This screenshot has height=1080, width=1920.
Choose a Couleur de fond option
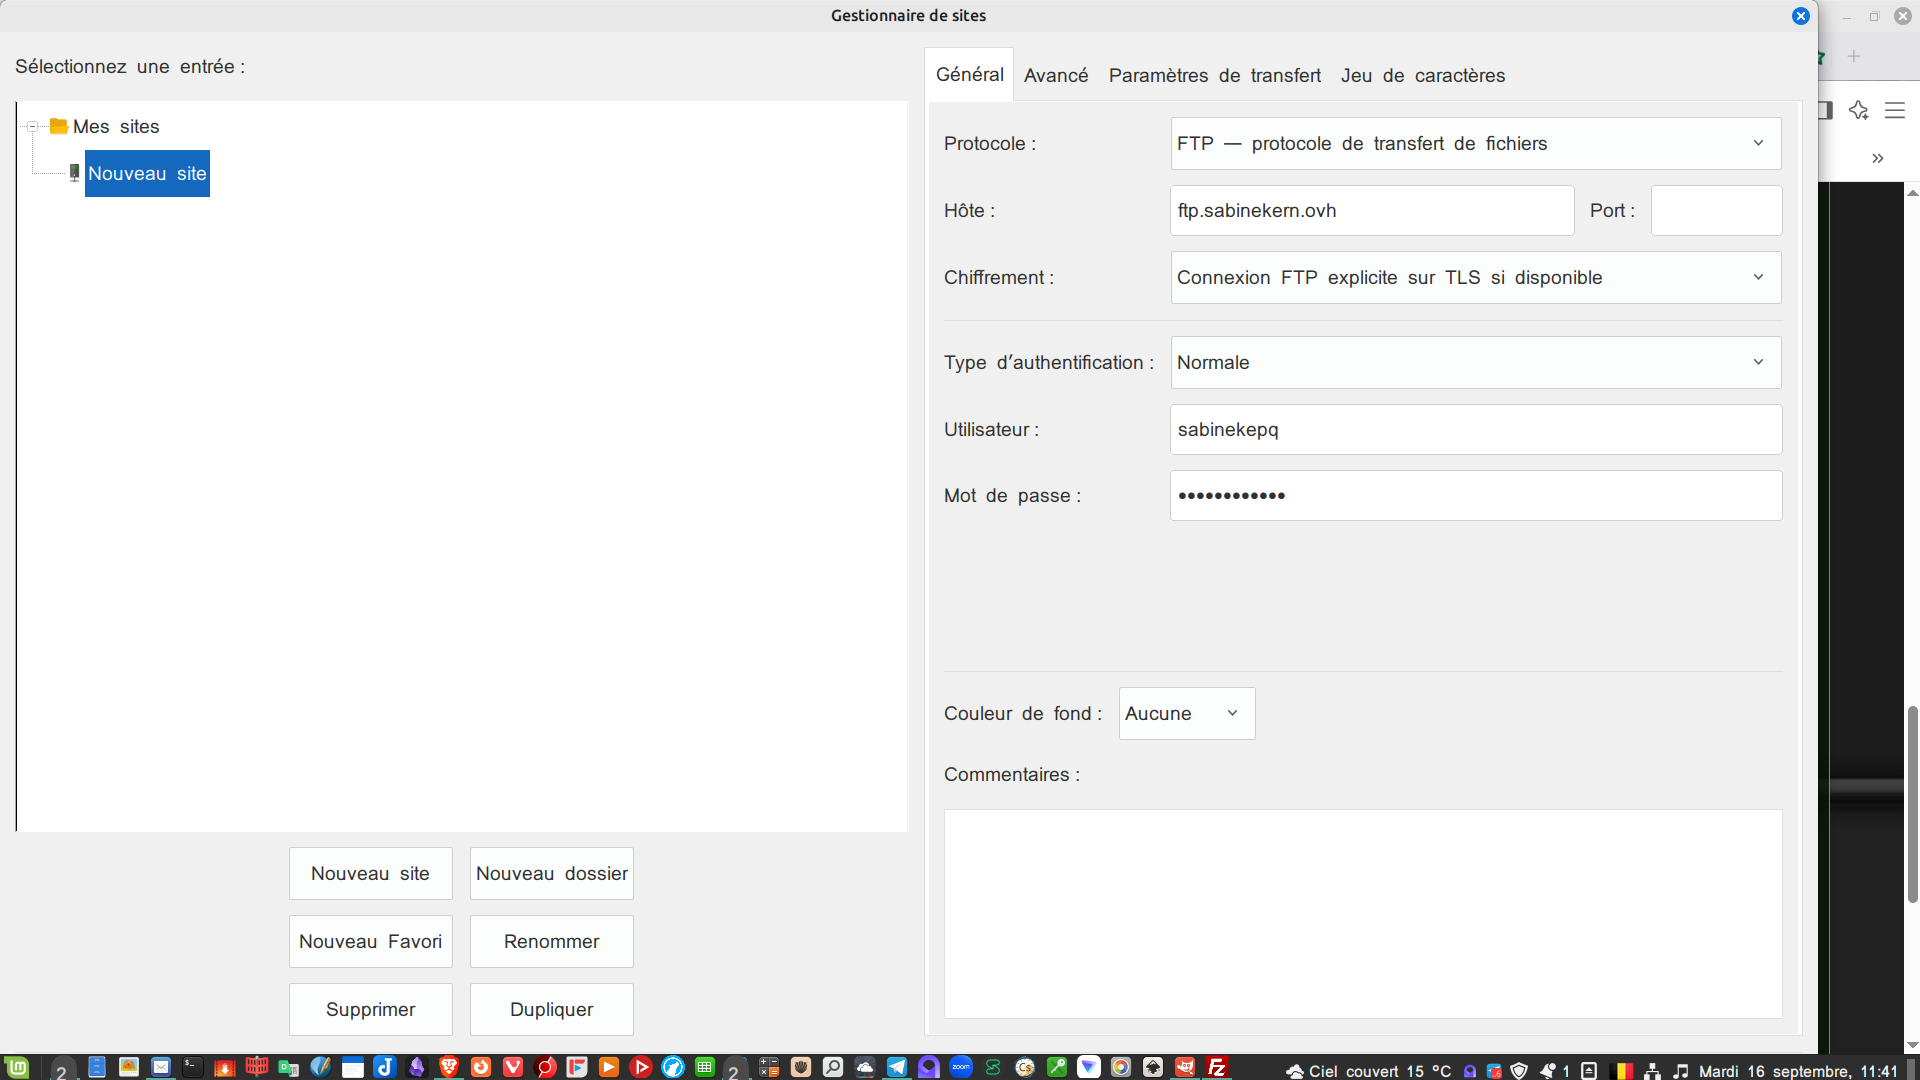(x=1186, y=714)
